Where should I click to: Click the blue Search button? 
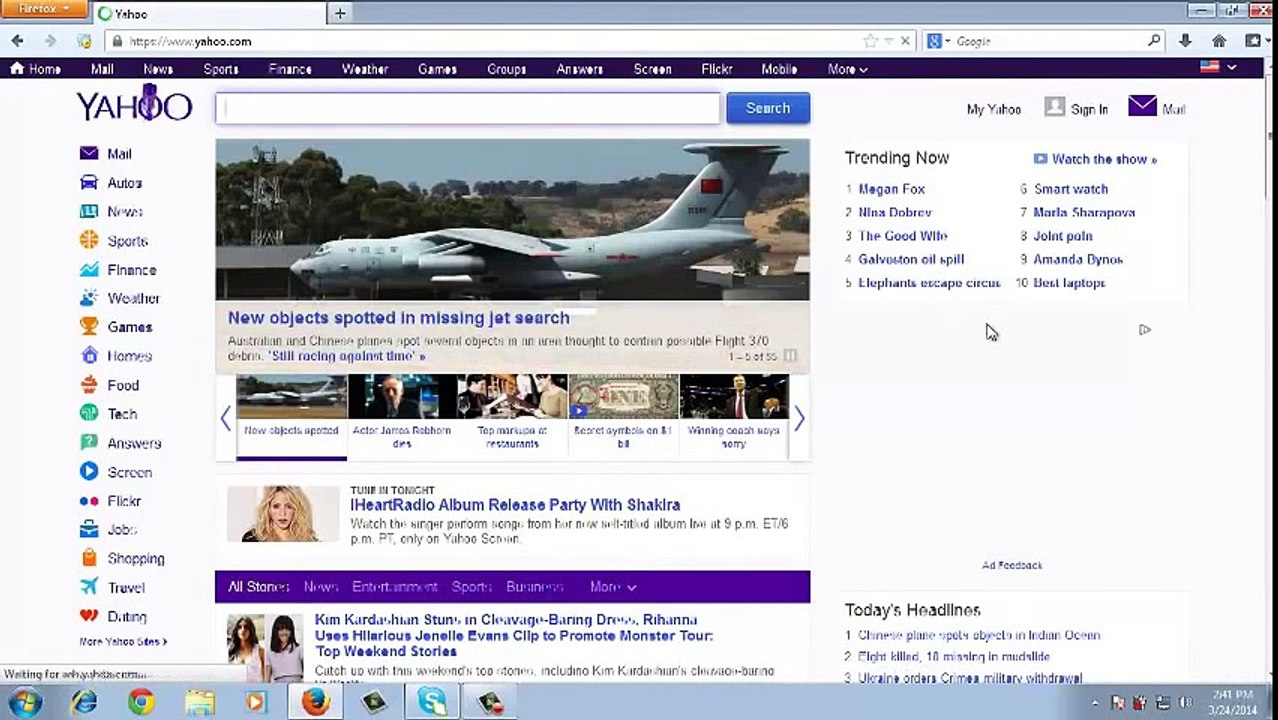(768, 108)
